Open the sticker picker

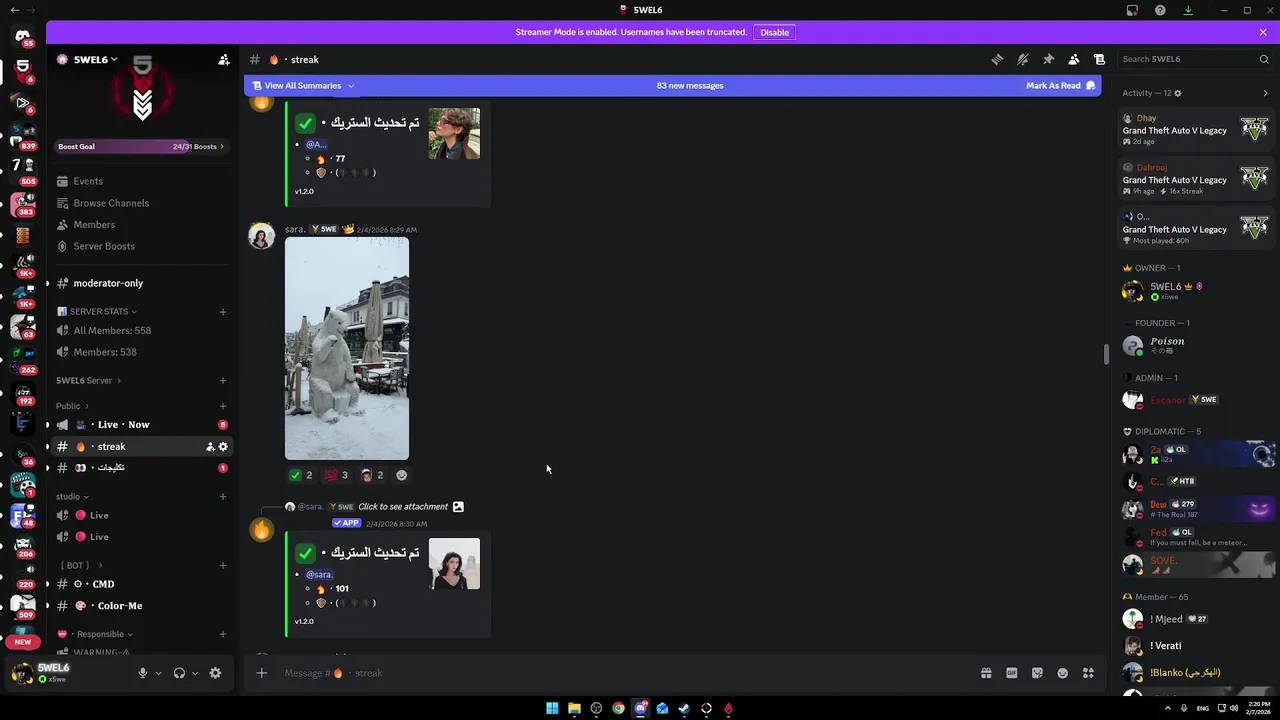coord(1037,673)
